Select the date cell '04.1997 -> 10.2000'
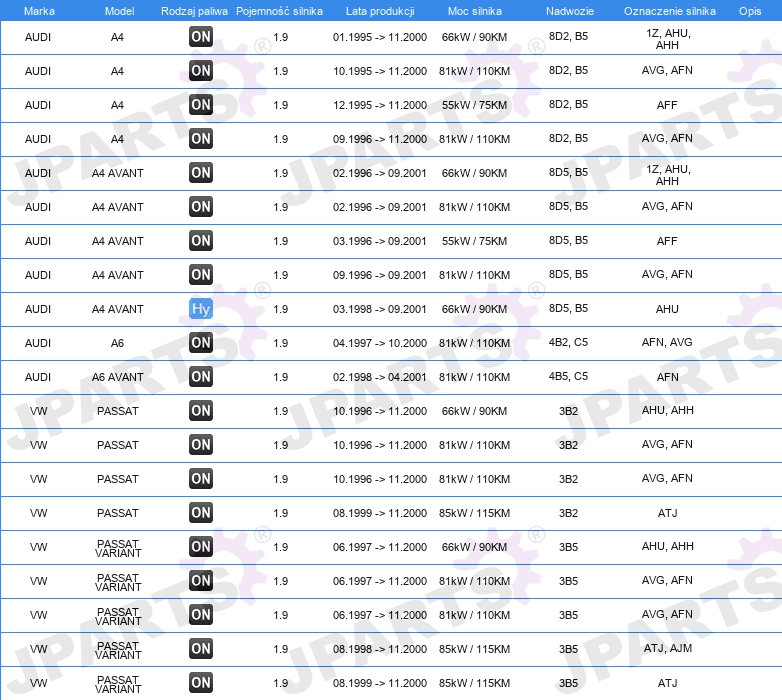The image size is (782, 700). tap(380, 343)
